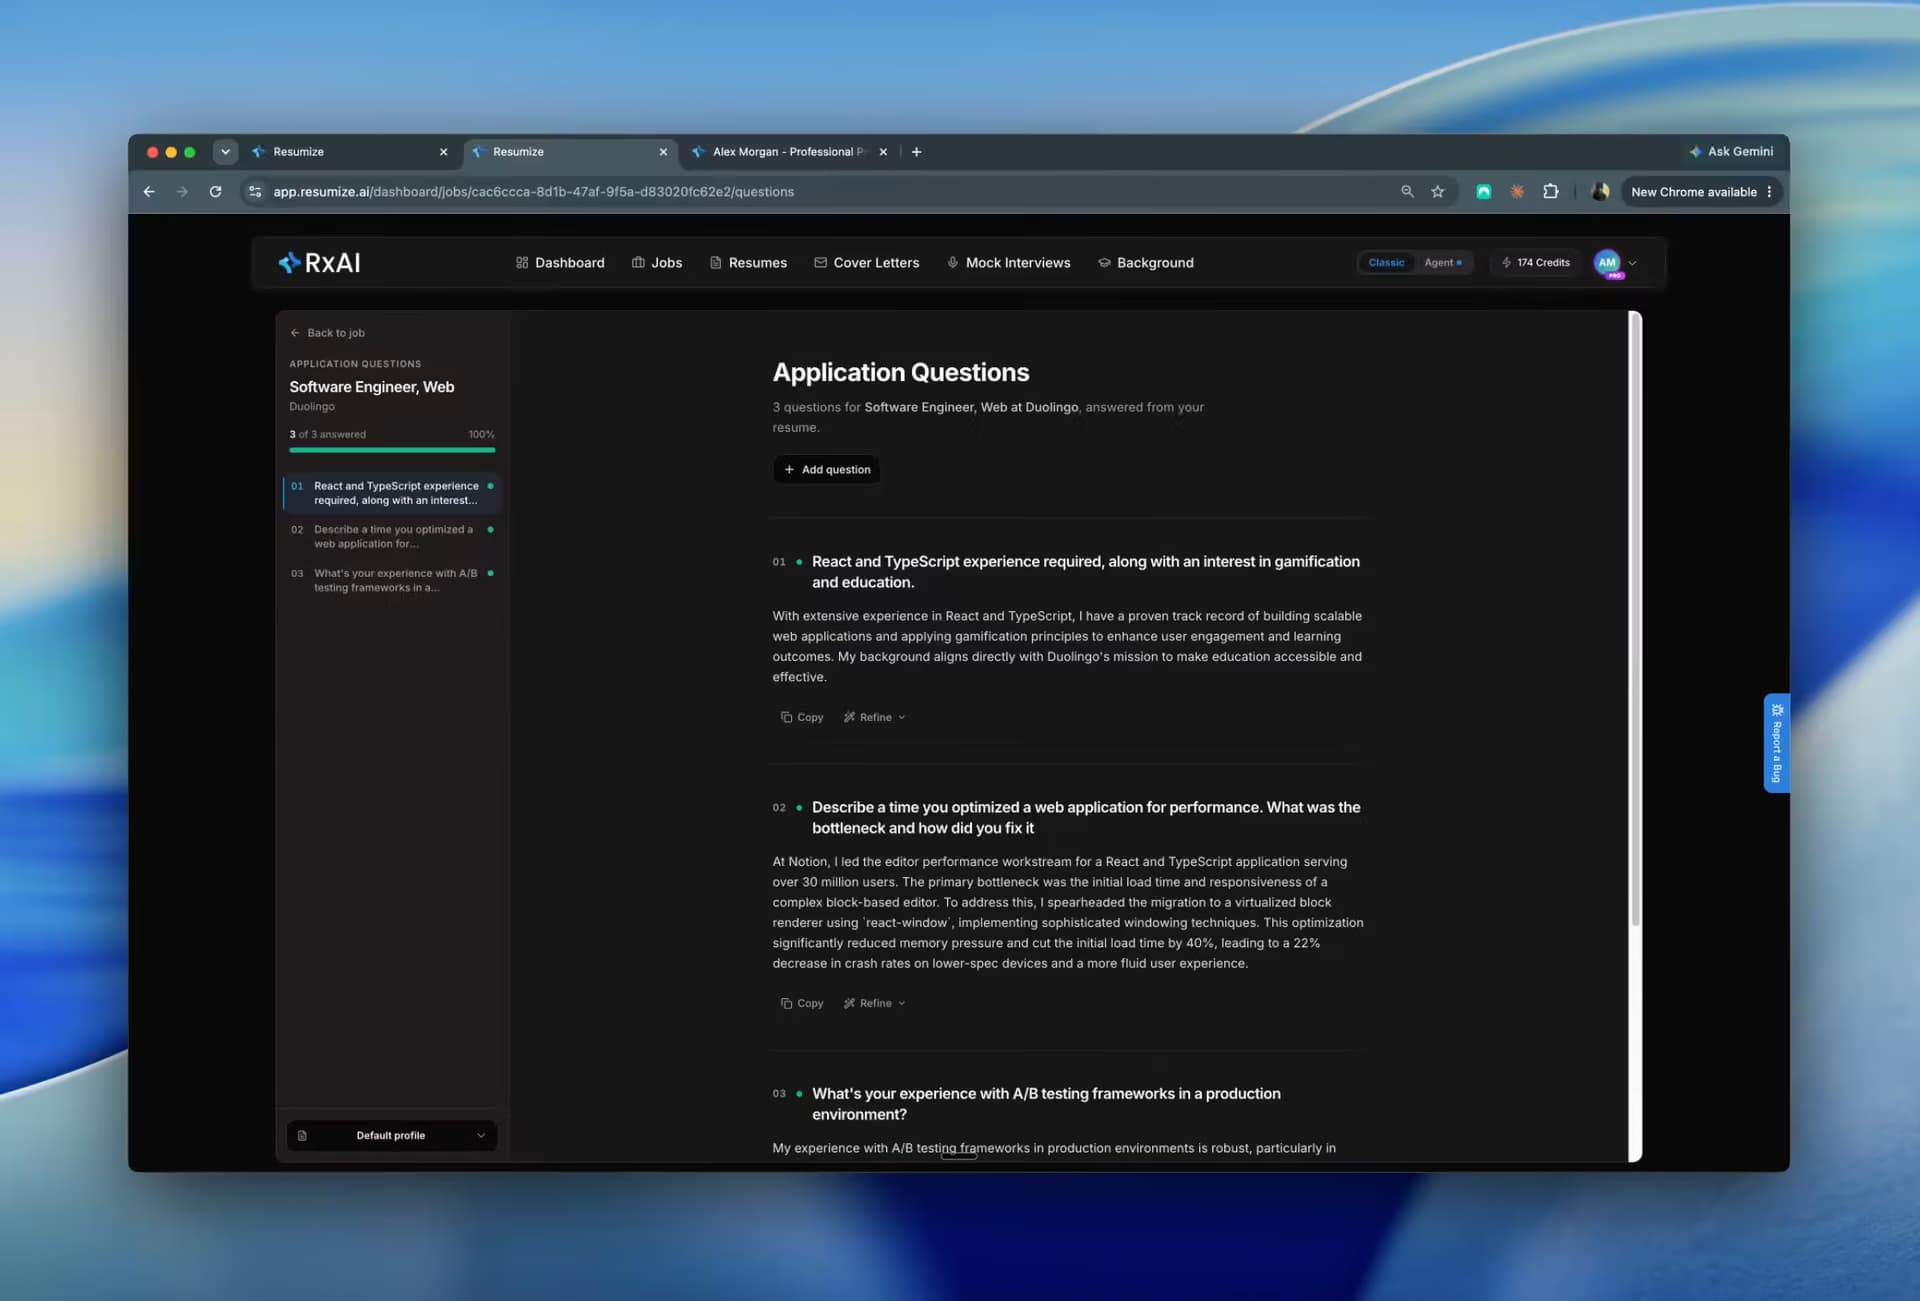
Task: Click the page's vertical scrollbar
Action: (1635, 620)
